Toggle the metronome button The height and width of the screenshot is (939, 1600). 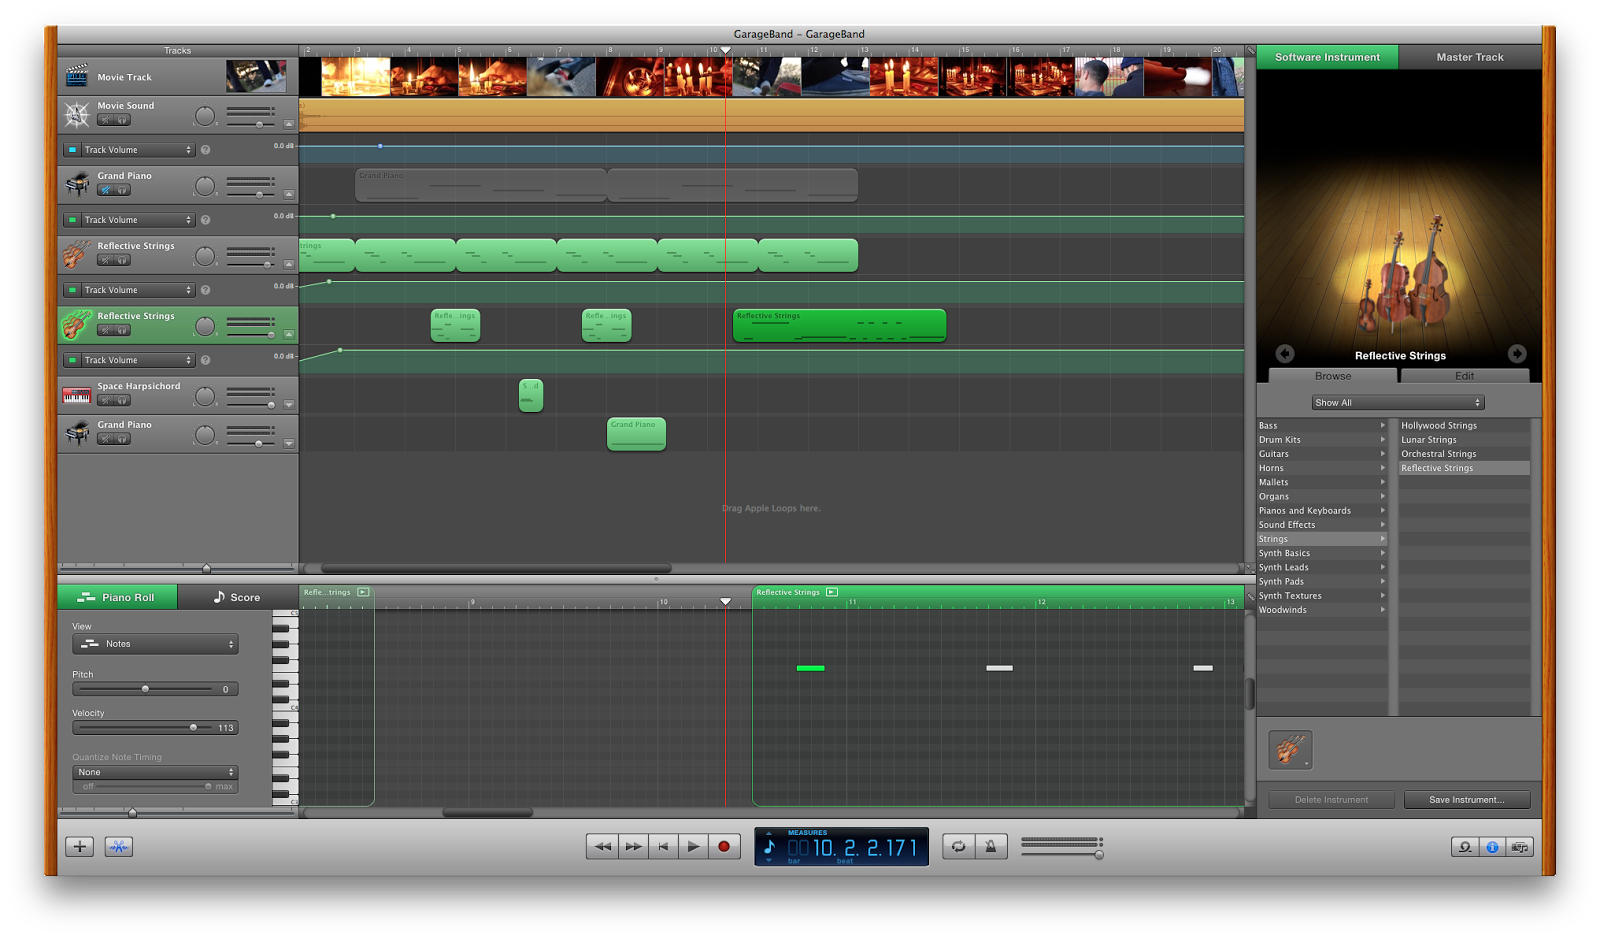(x=991, y=847)
